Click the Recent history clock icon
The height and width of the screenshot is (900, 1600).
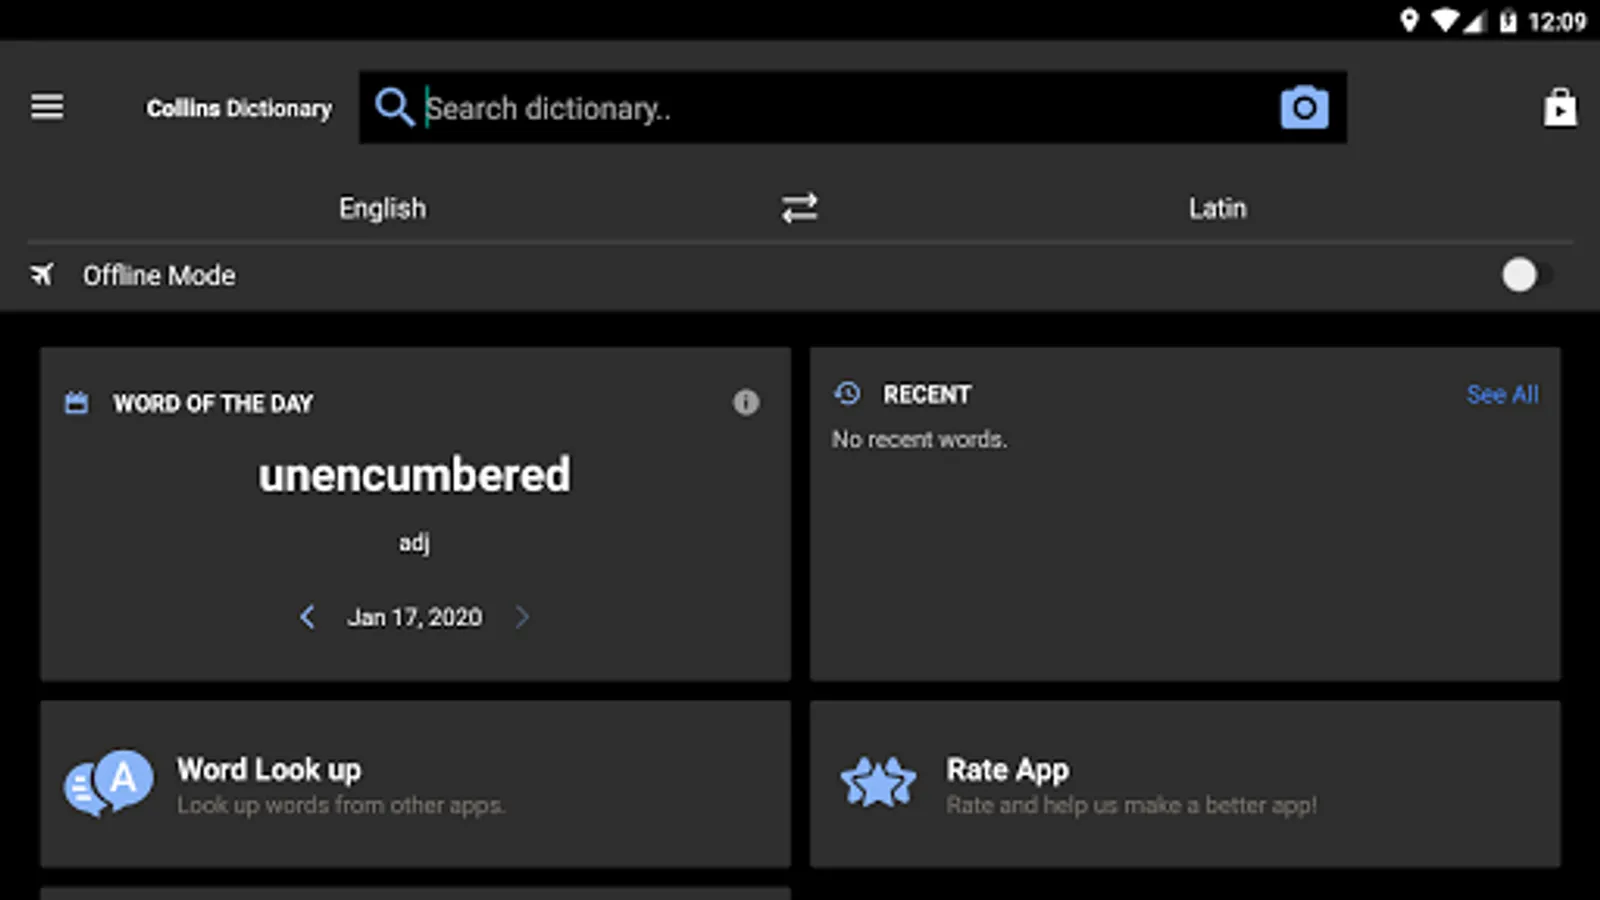tap(847, 394)
